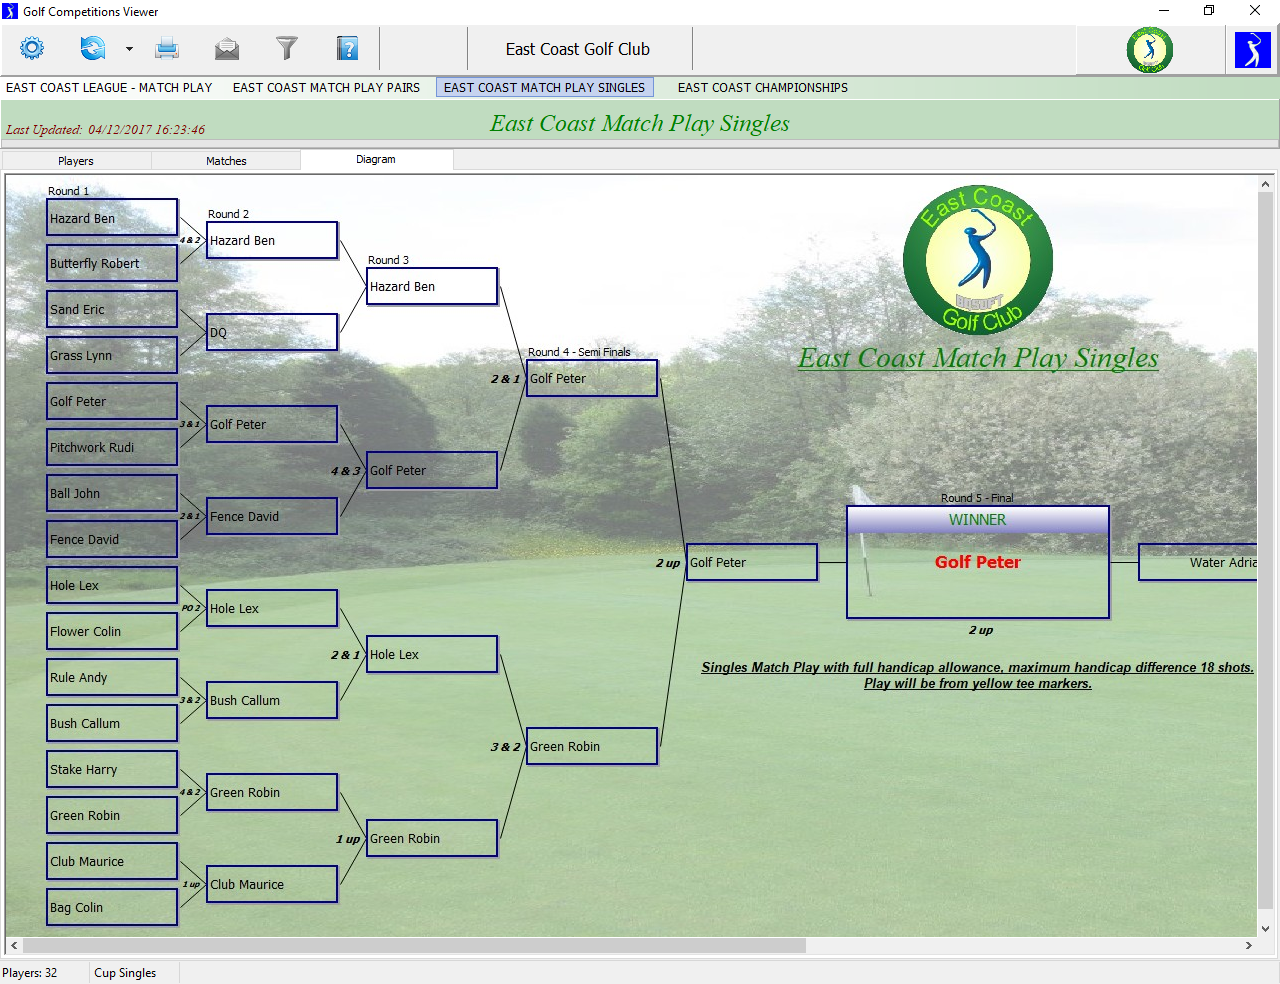Select Flower Colin box
The image size is (1280, 984).
pos(112,631)
